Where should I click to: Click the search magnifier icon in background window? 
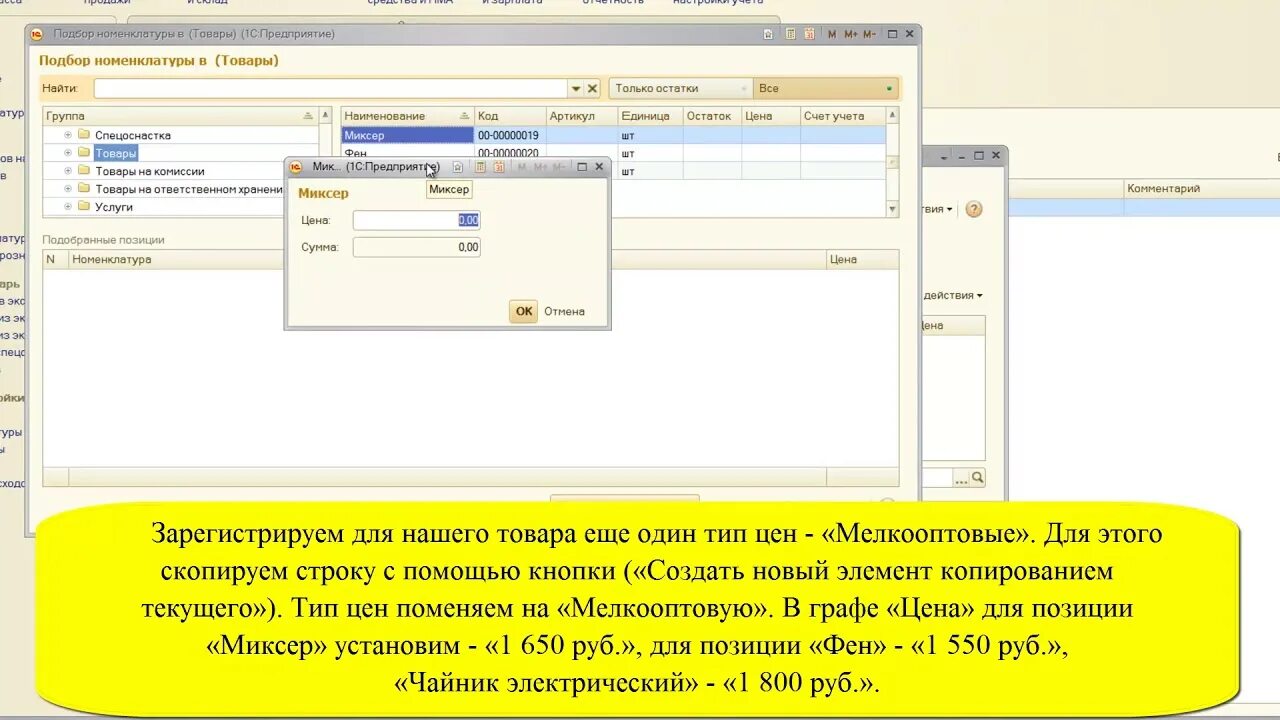coord(977,478)
